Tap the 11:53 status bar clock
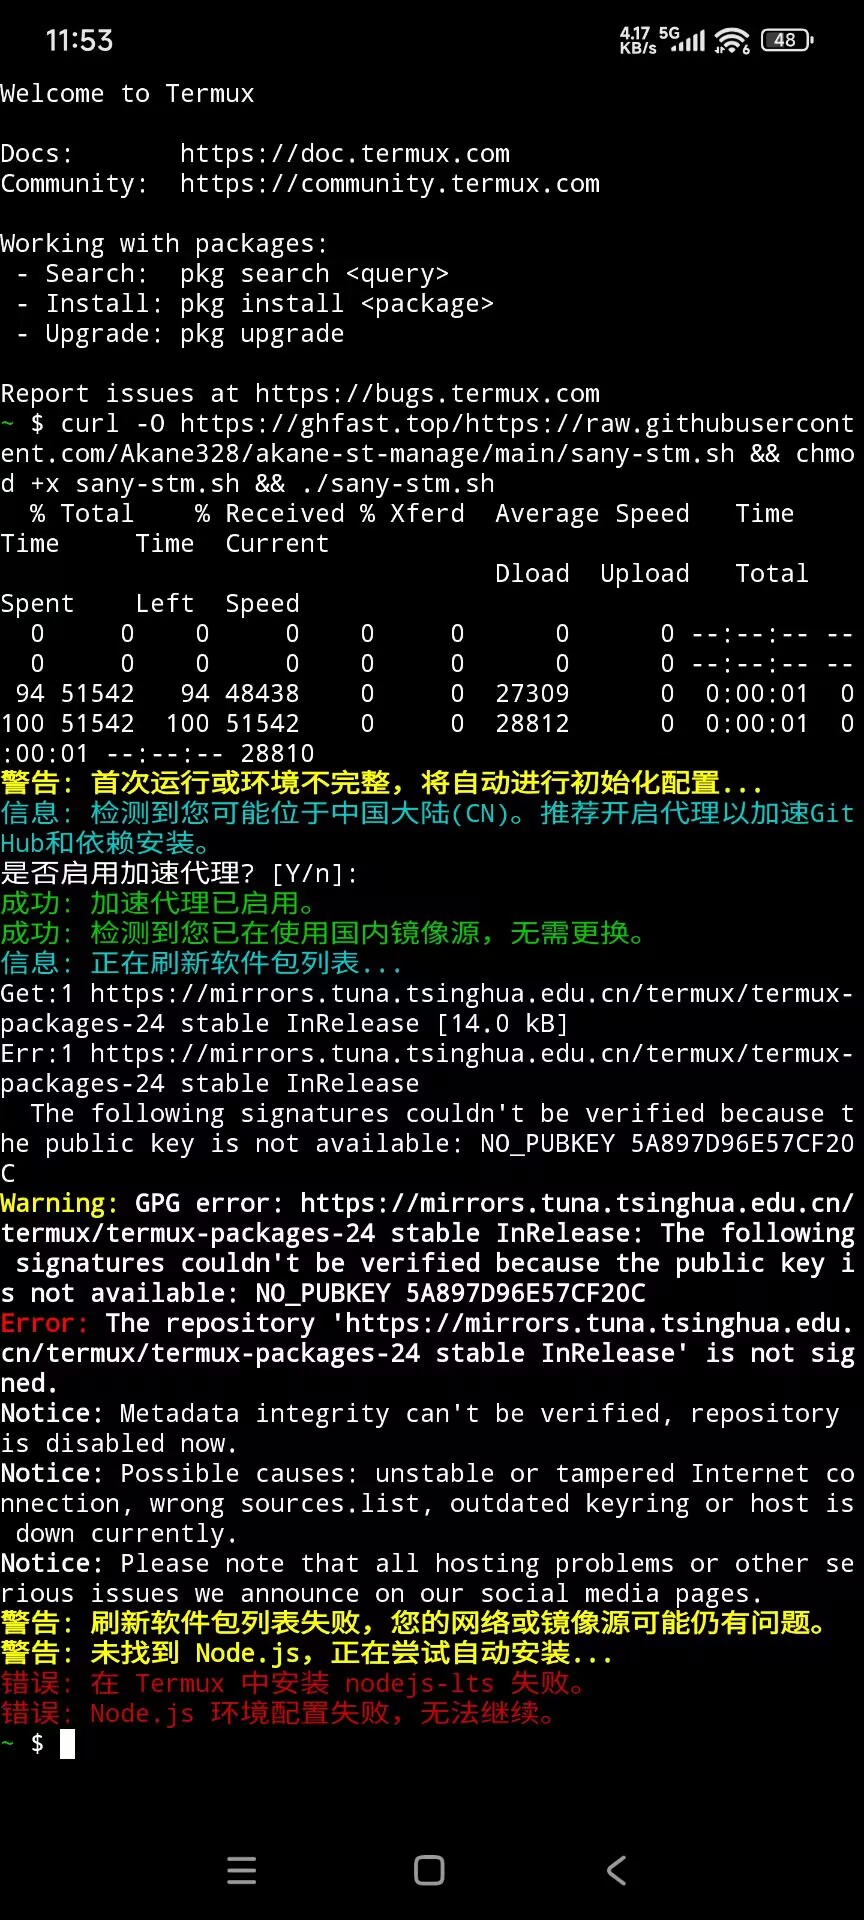Screen dimensions: 864x1920 [x=79, y=40]
